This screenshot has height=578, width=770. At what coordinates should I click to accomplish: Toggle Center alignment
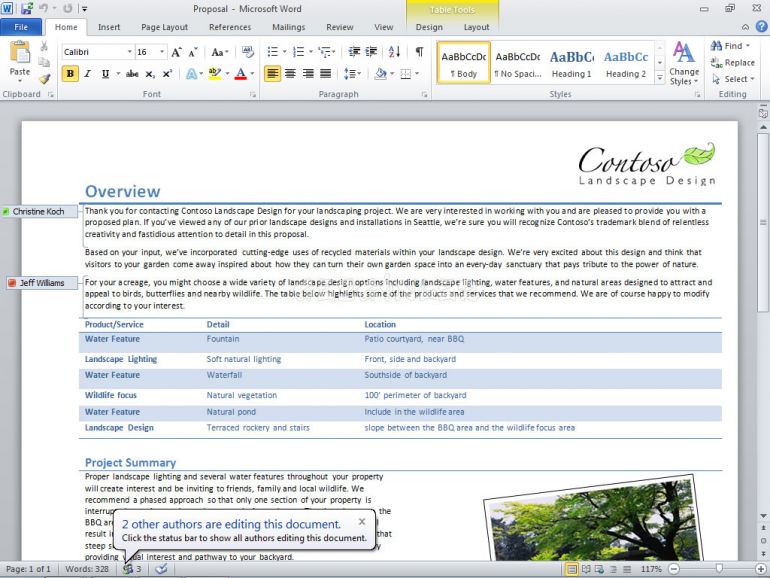click(x=290, y=74)
